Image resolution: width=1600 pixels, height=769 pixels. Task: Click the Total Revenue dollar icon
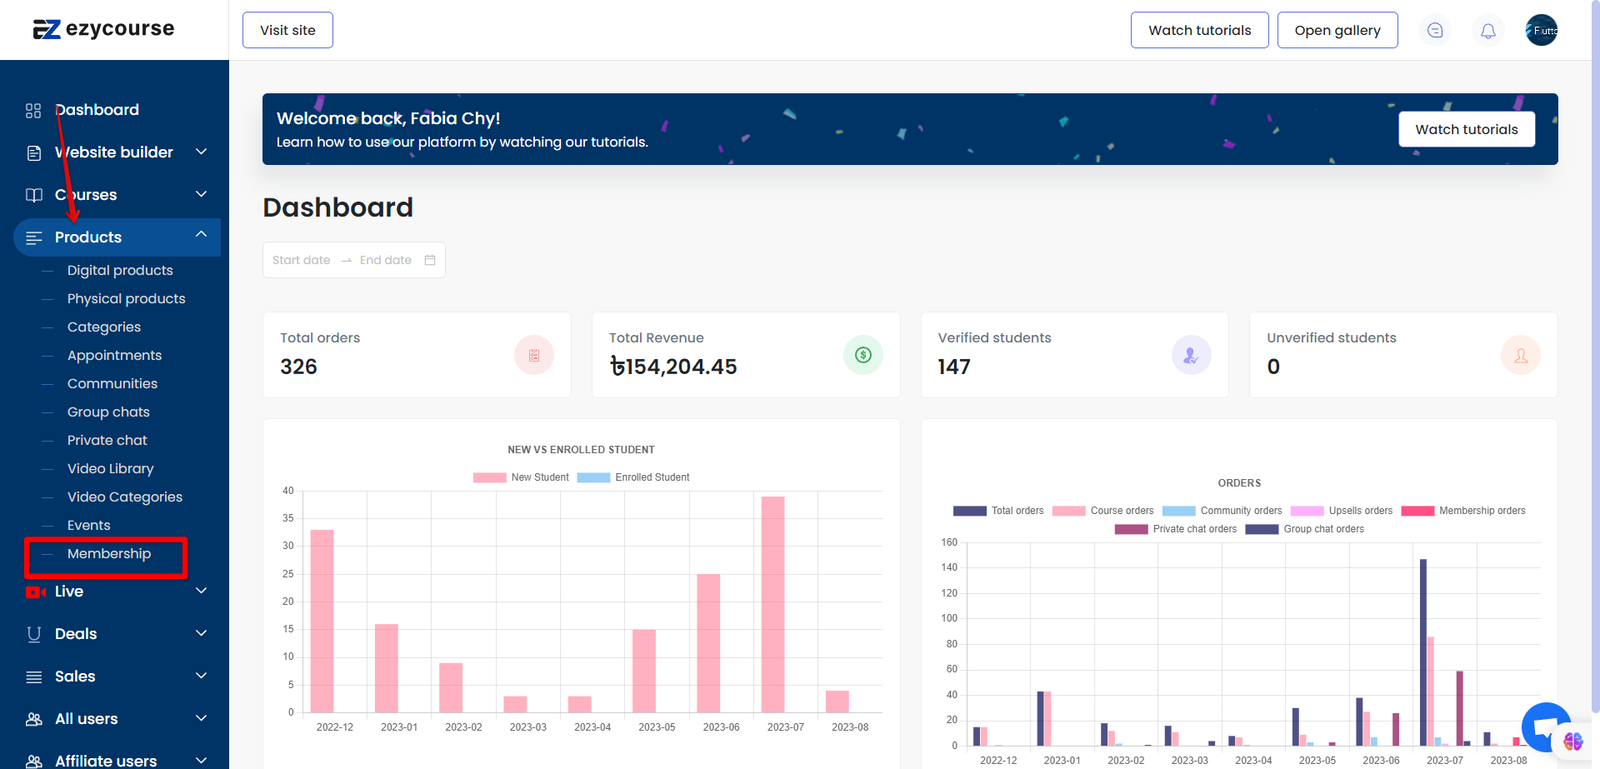pyautogui.click(x=863, y=355)
